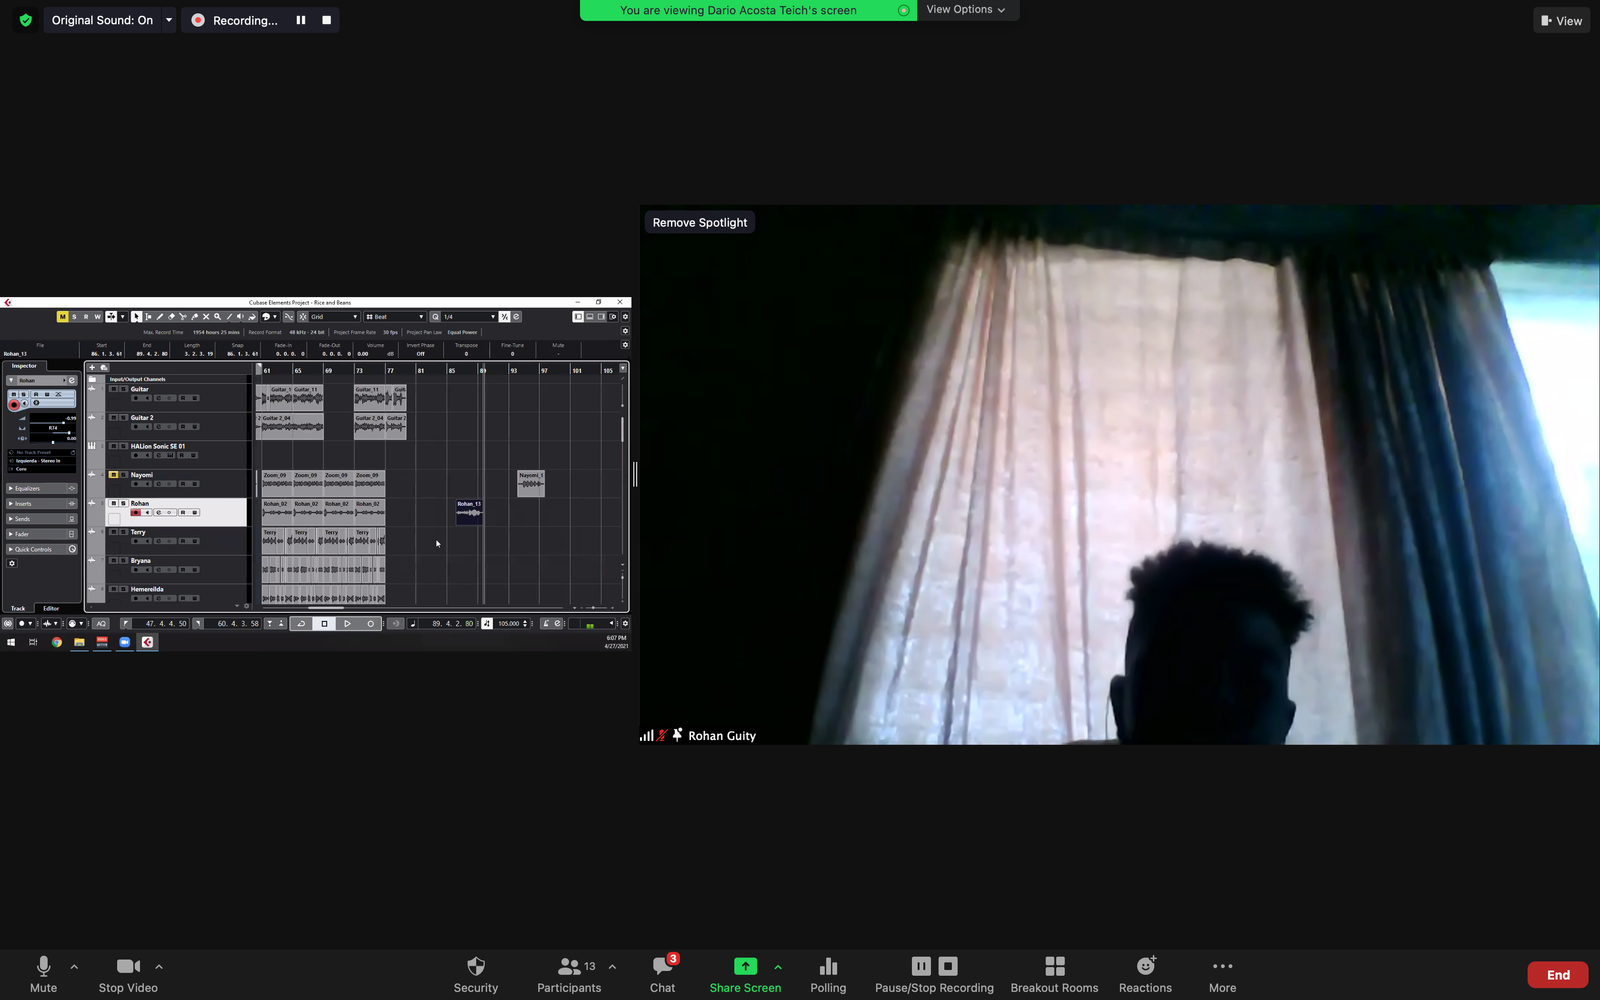
Task: Click the View button at top right
Action: click(x=1562, y=20)
